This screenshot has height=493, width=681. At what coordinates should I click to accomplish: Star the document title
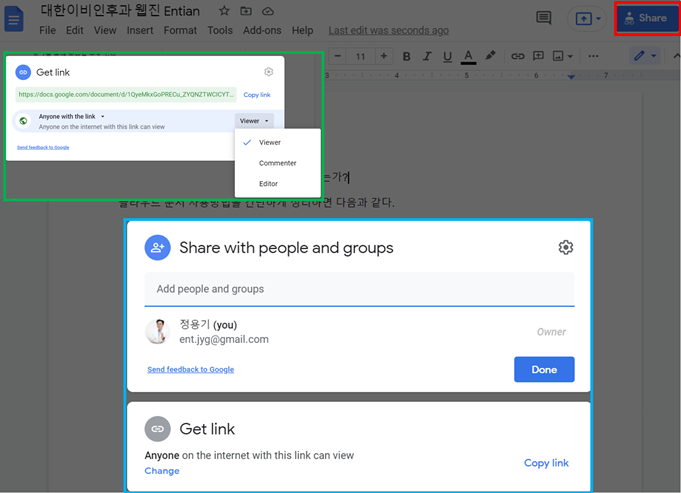[x=224, y=11]
